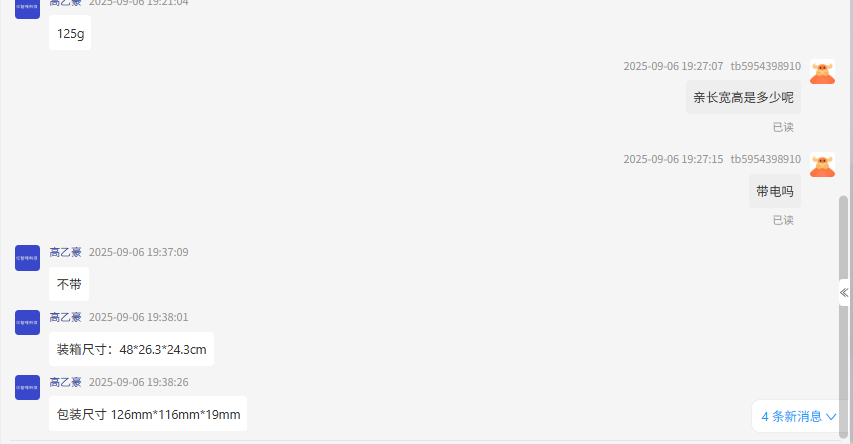This screenshot has height=444, width=853.
Task: Click the blue avatar beside the 装箱尺寸 message
Action: point(27,323)
